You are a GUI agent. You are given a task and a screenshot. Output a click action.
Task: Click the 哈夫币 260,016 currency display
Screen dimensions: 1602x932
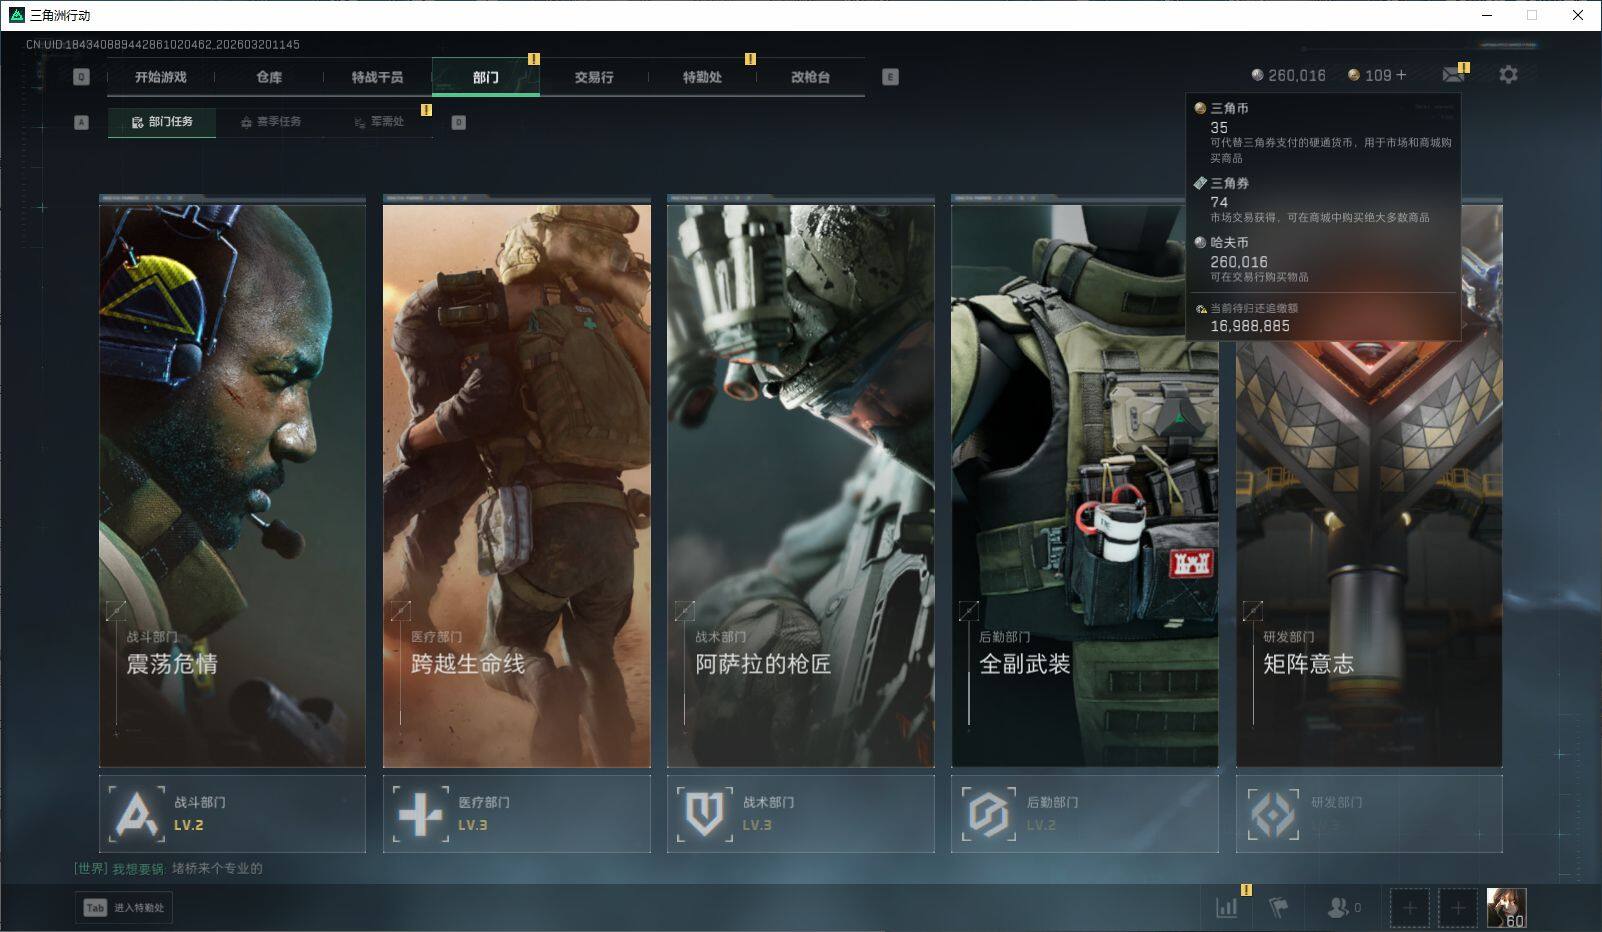[x=1288, y=75]
